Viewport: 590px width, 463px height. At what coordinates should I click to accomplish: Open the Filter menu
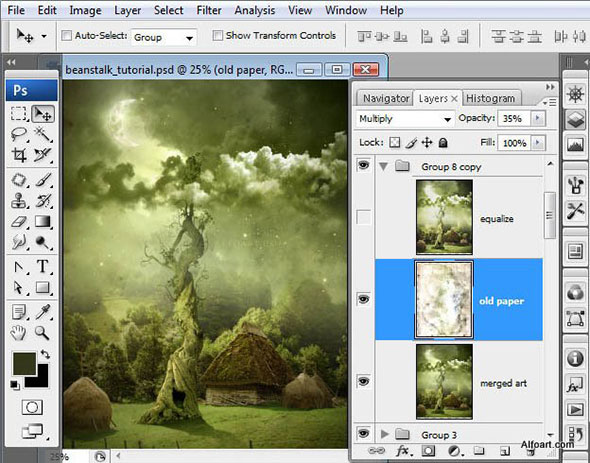click(209, 10)
